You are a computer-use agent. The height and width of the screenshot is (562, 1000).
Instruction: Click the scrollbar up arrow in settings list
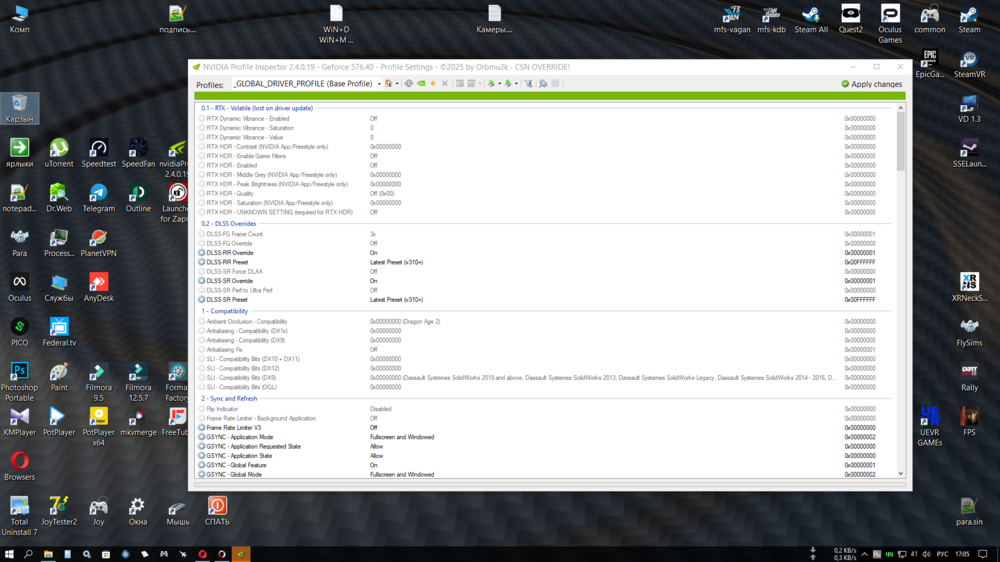pyautogui.click(x=901, y=108)
